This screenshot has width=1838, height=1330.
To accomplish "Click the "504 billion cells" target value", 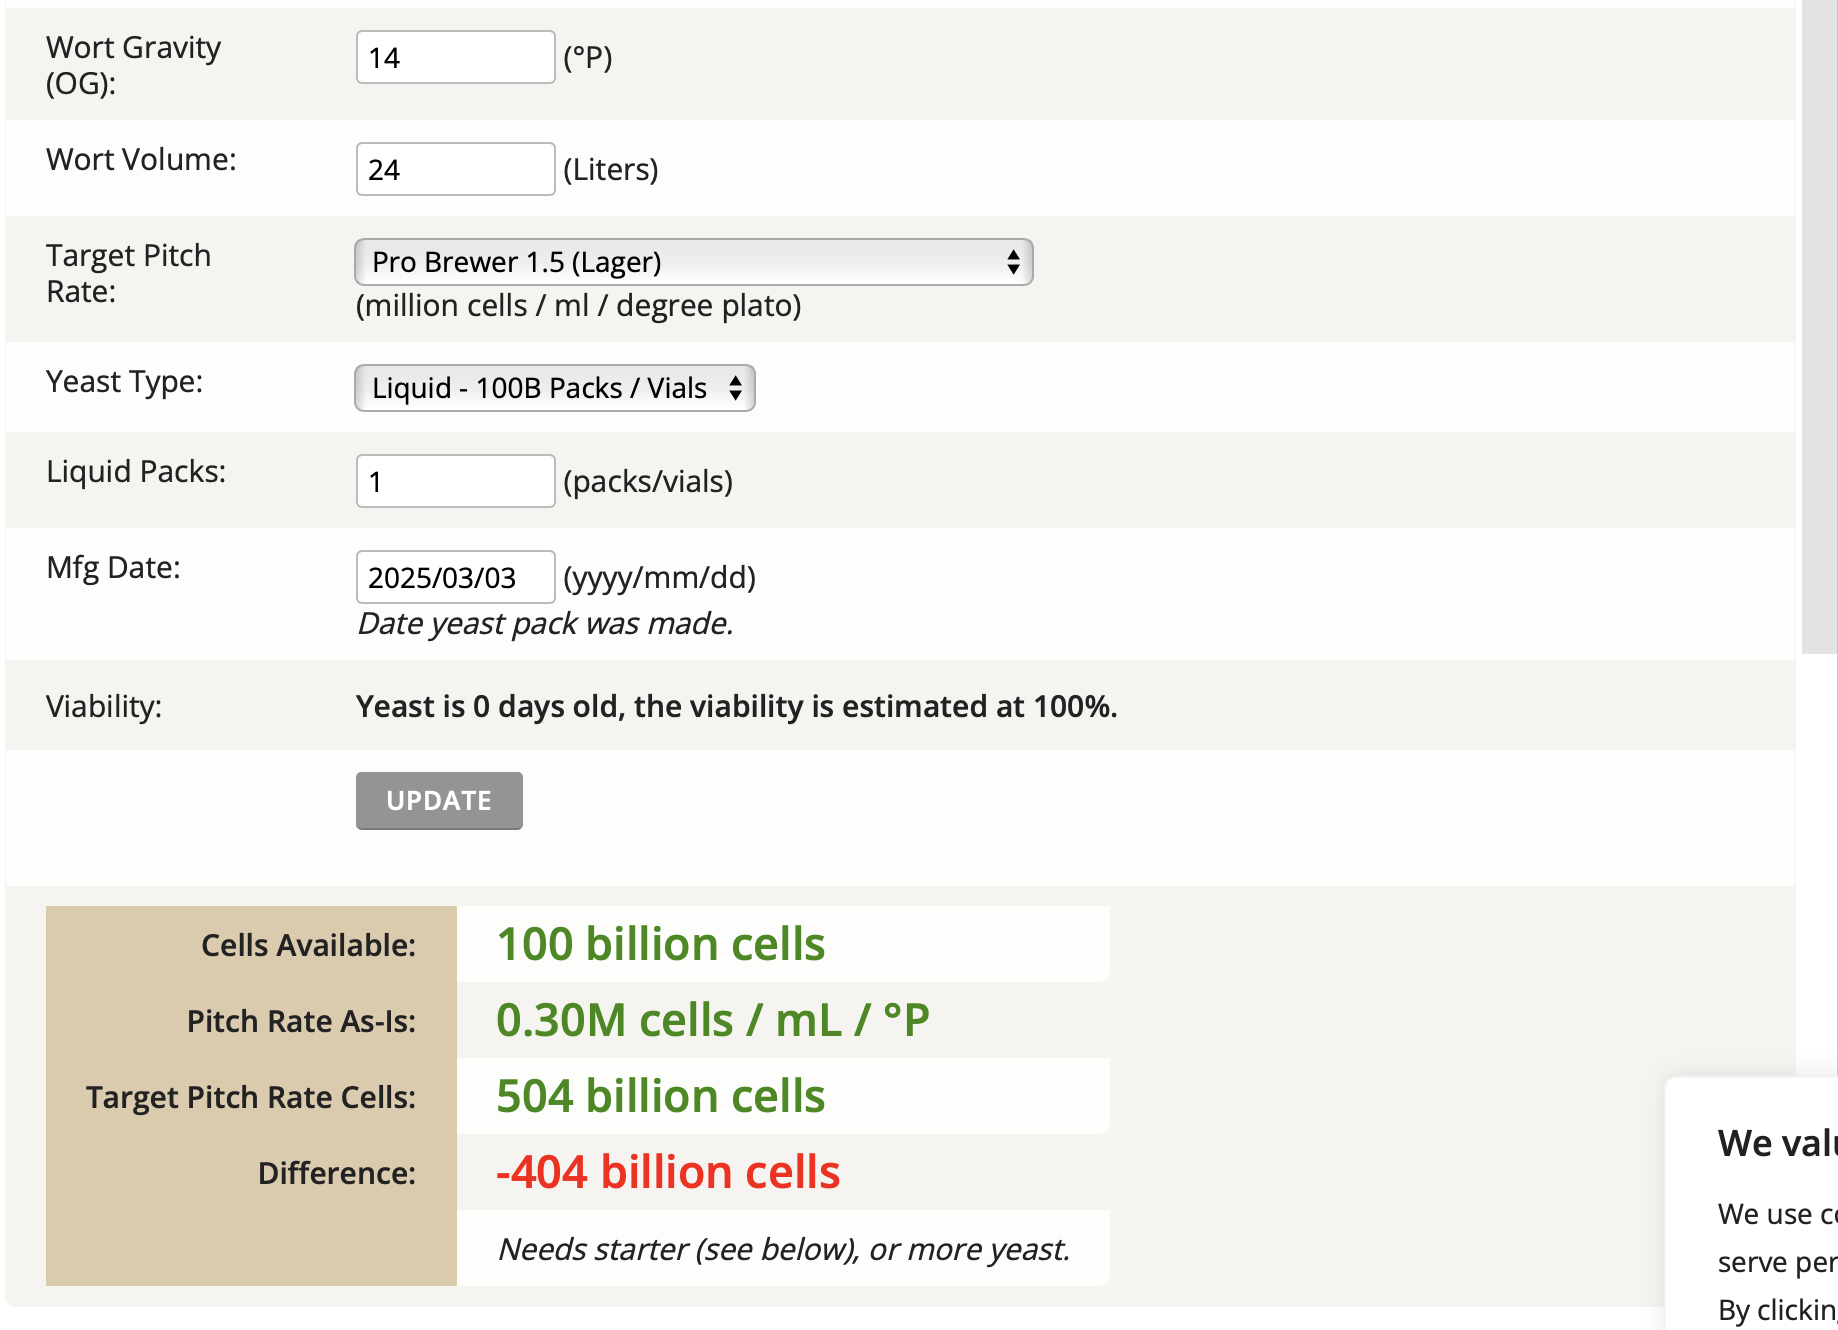I will click(x=660, y=1096).
